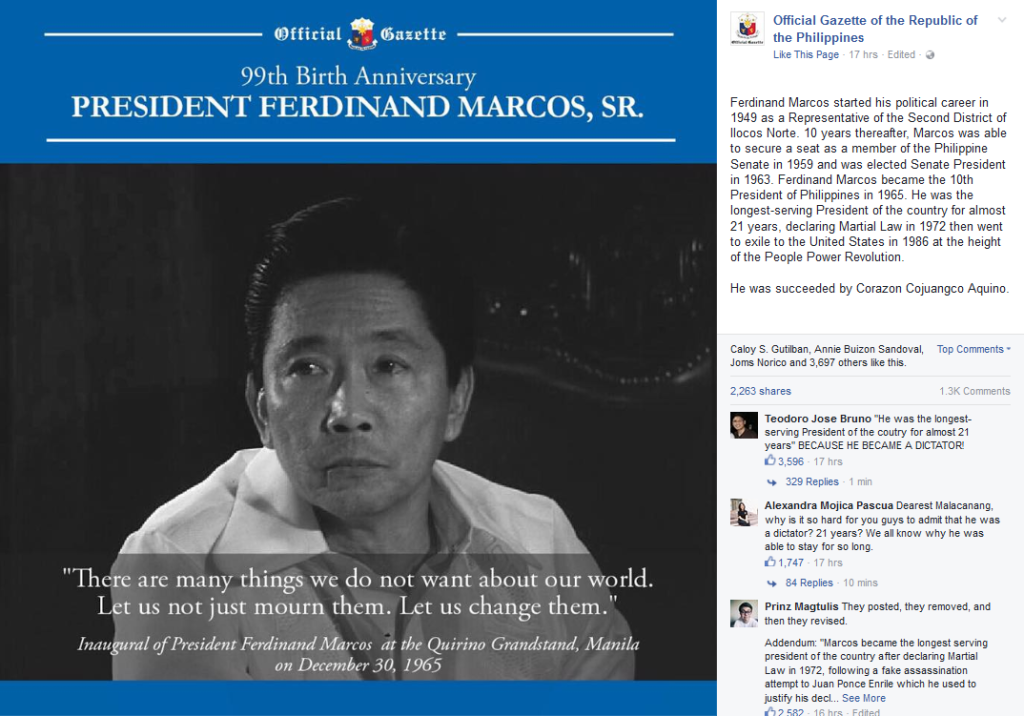Screen dimensions: 1024x716
Task: Open Teodoro Jose Bruno's avatar
Action: click(744, 425)
